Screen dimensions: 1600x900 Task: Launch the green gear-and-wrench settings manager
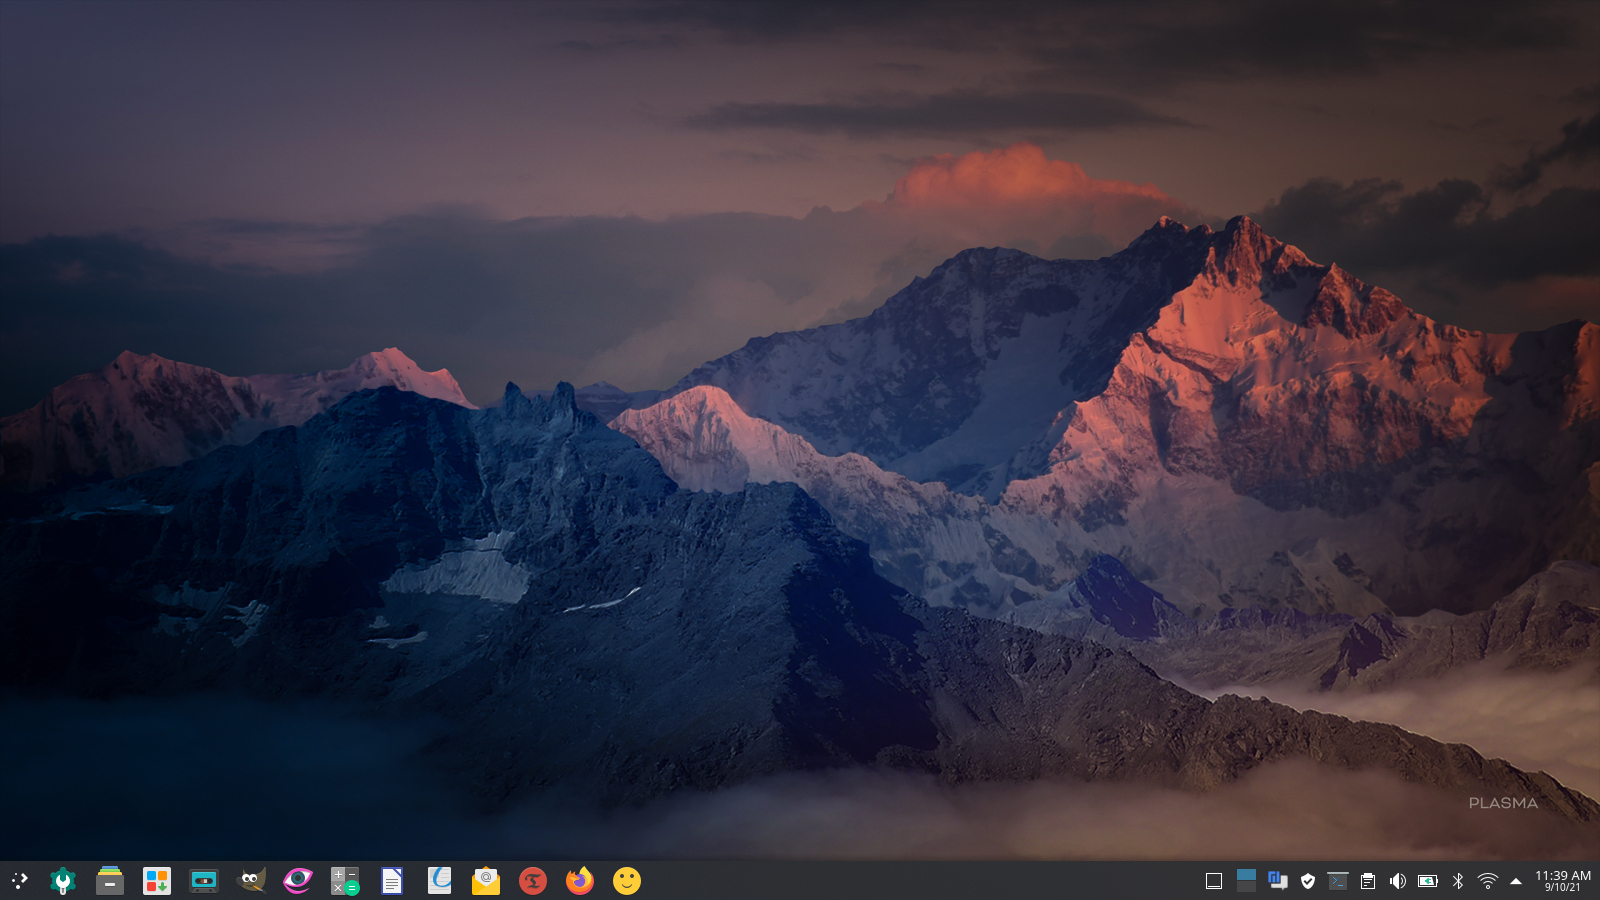(x=63, y=881)
